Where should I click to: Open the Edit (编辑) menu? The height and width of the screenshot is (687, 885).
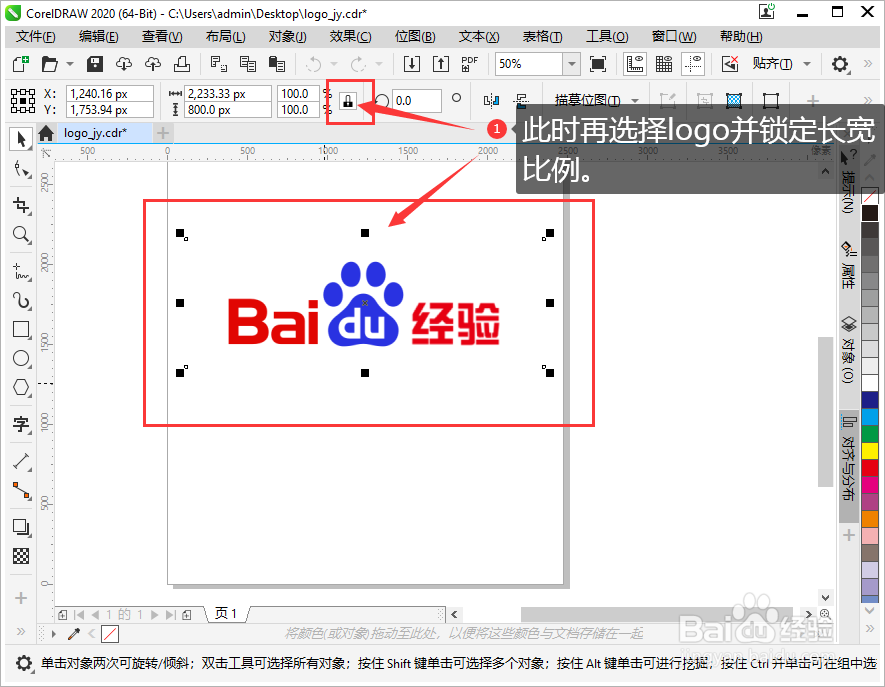pyautogui.click(x=99, y=37)
